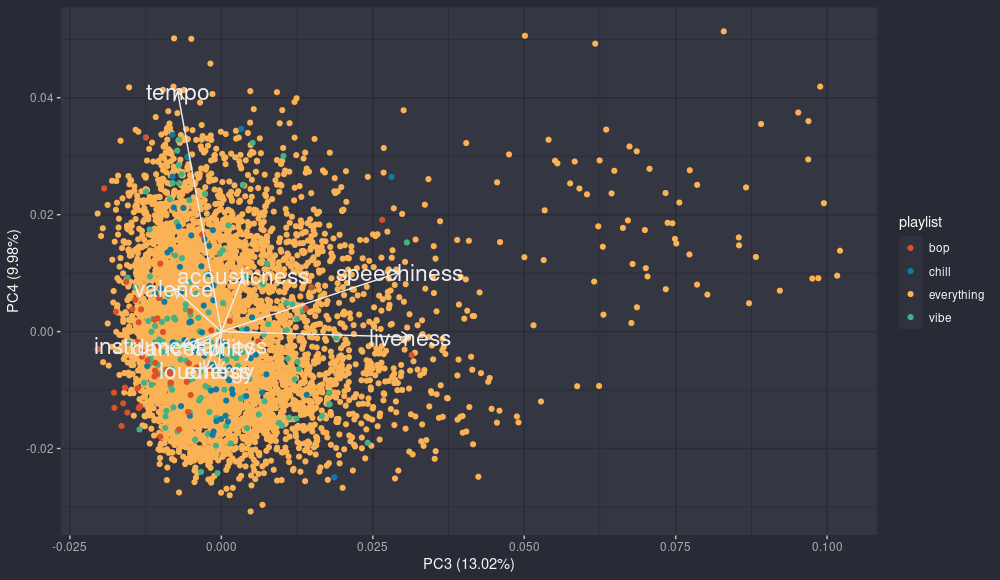Click the blue chill legend dot
Image resolution: width=1000 pixels, height=580 pixels.
[909, 271]
